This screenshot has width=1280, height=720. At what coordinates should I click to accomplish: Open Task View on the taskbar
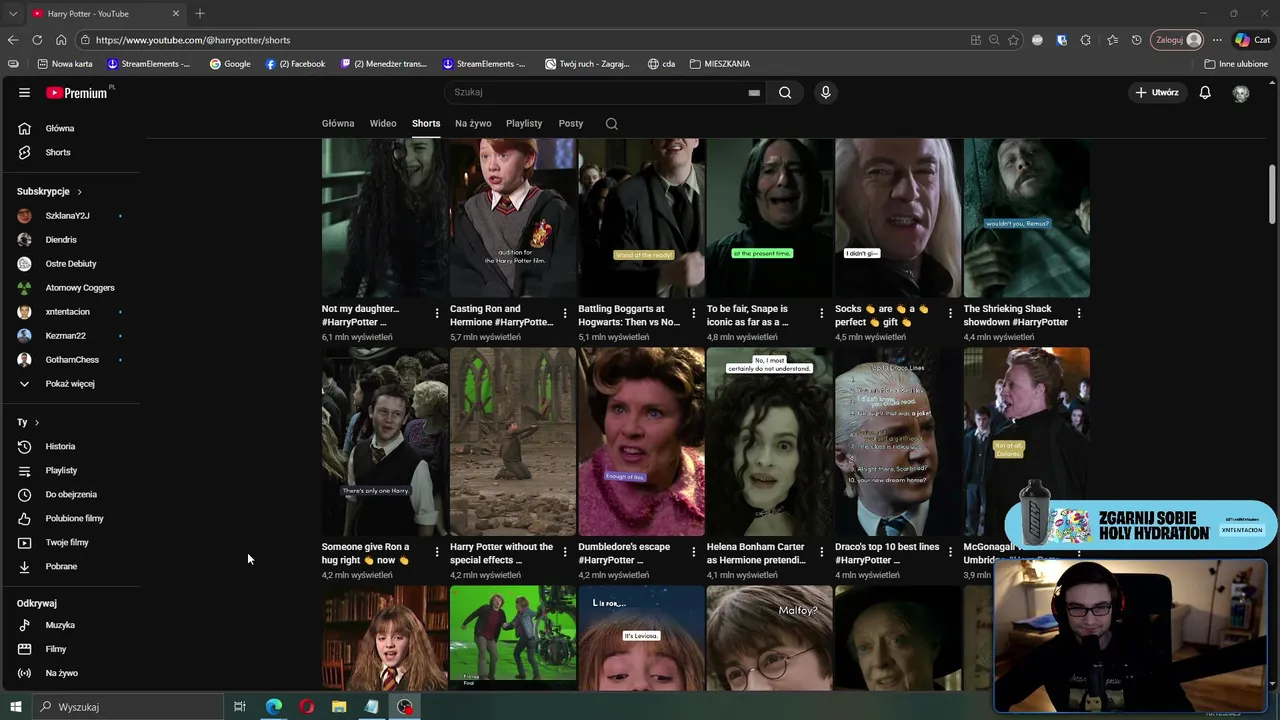point(240,707)
